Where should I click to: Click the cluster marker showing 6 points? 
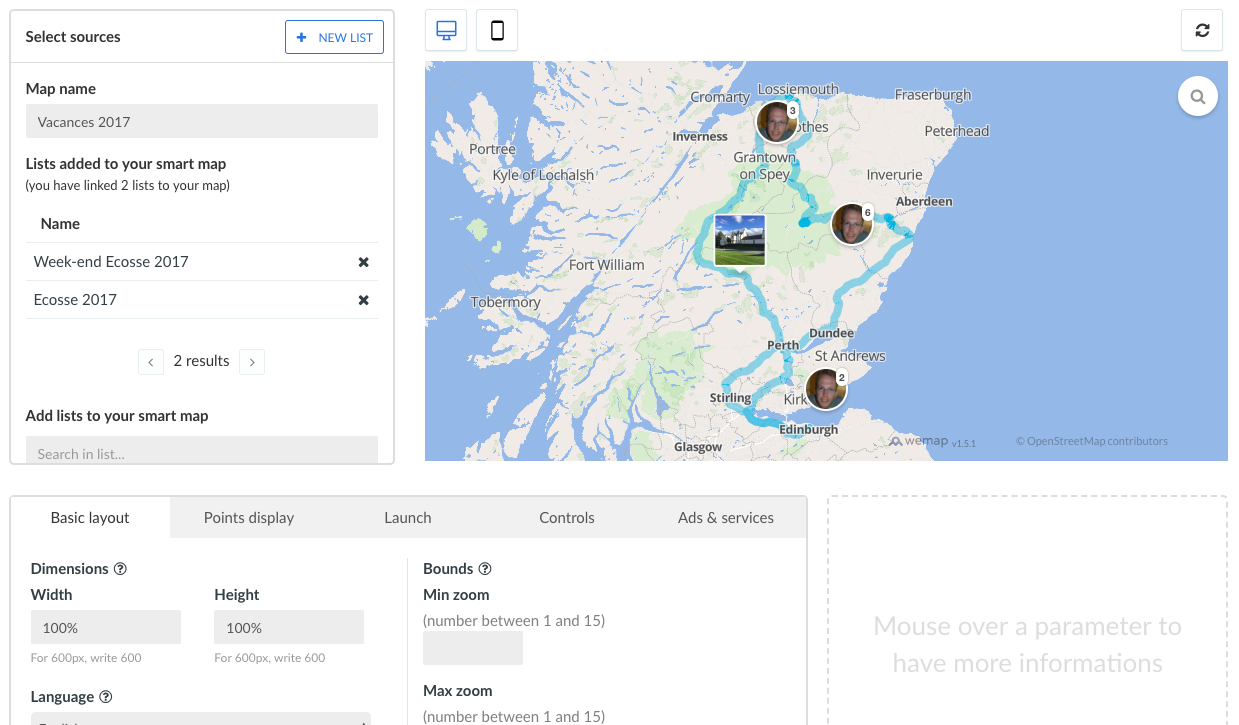coord(851,223)
